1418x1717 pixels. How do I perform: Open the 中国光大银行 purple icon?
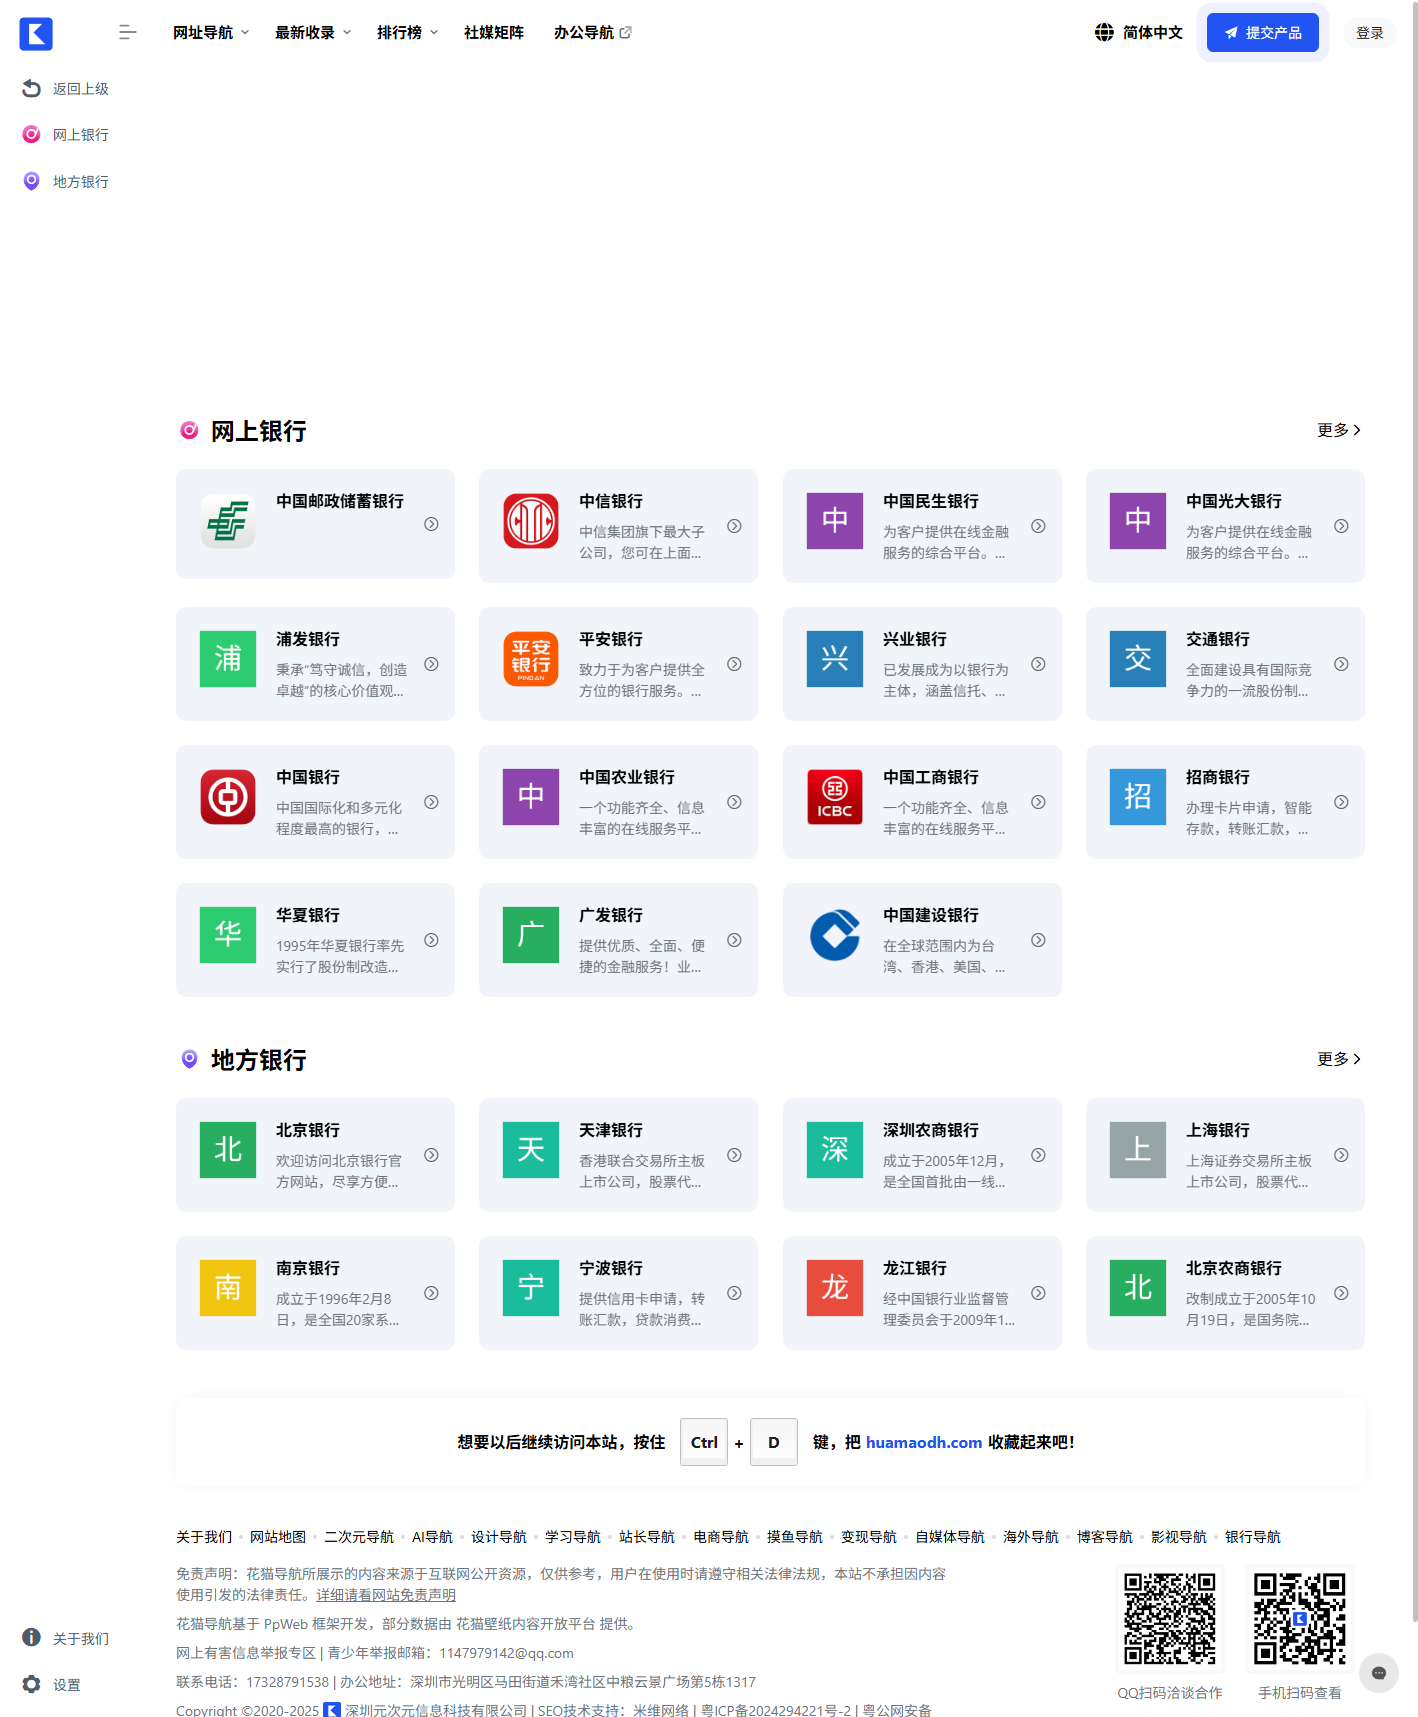(x=1138, y=522)
